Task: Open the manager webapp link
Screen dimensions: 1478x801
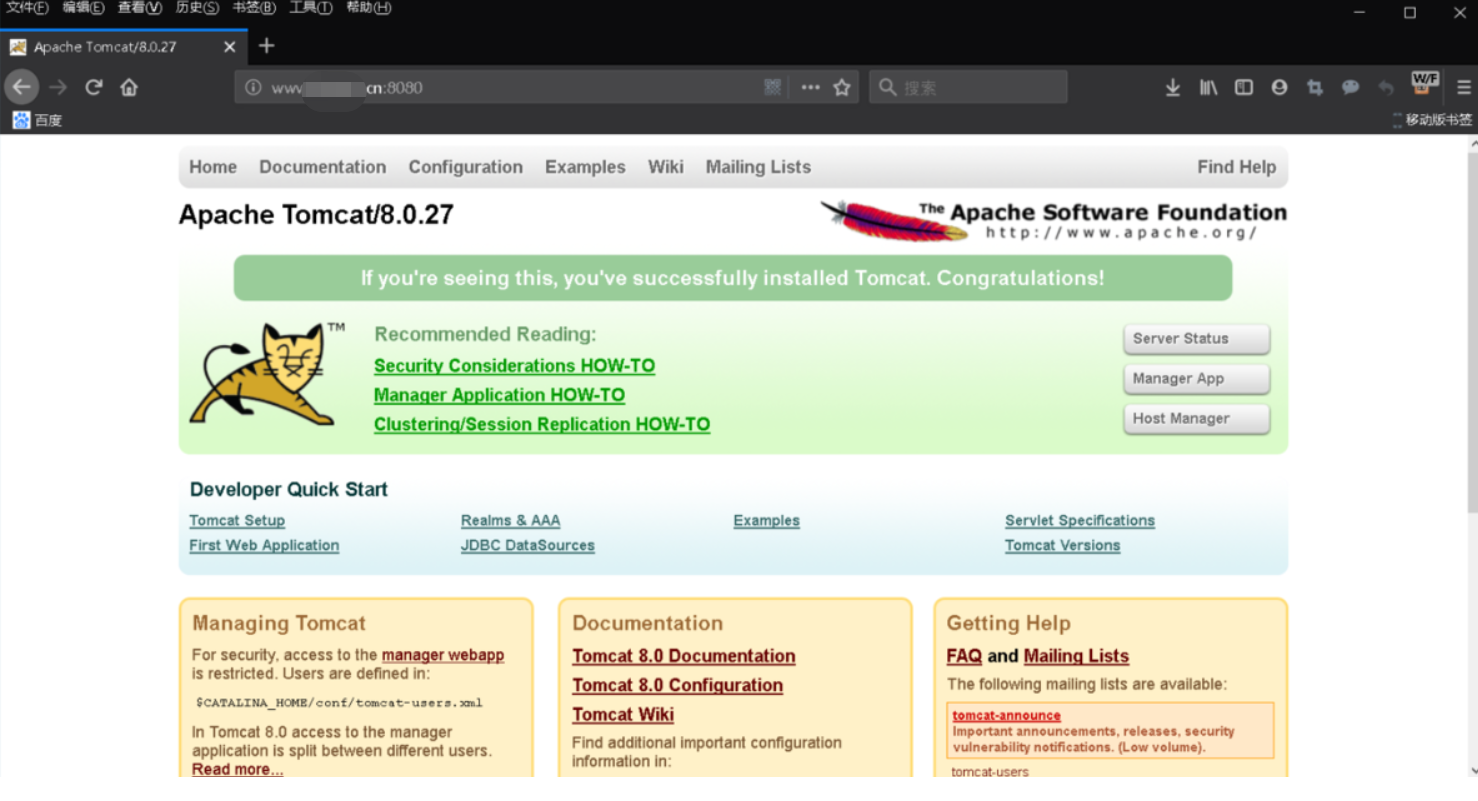Action: [x=443, y=655]
